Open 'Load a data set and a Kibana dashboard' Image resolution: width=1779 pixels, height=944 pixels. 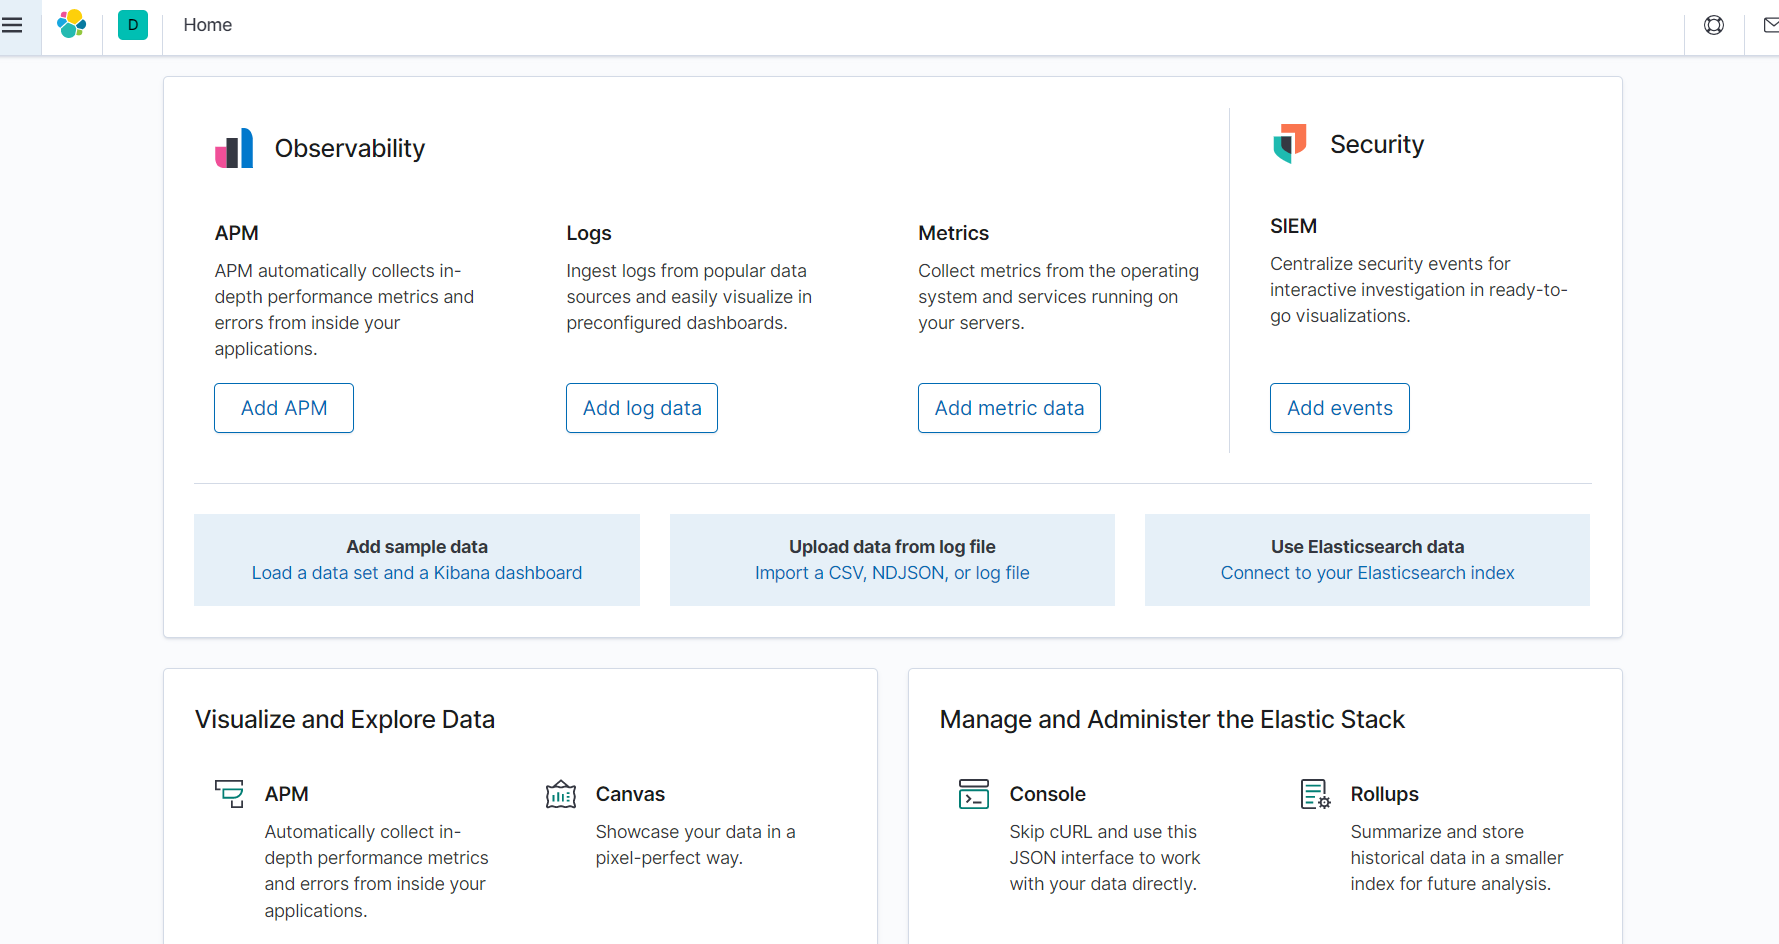click(417, 573)
